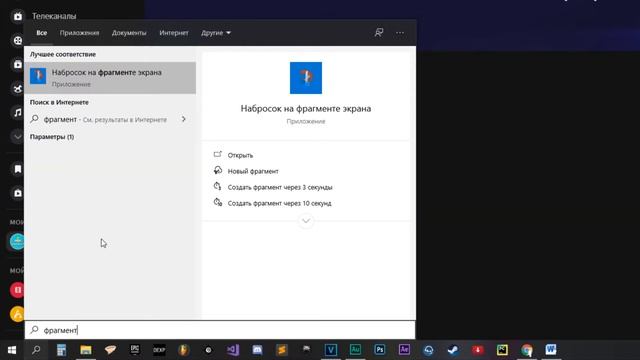Open Visual Studio from the taskbar
This screenshot has height=360, width=640.
pos(233,350)
